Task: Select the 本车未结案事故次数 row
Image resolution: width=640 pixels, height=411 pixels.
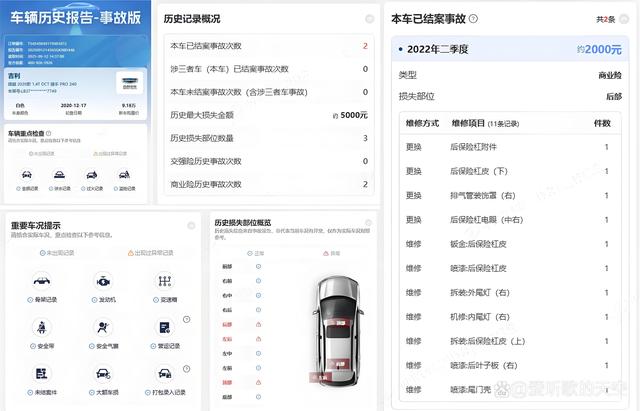Action: coord(269,92)
